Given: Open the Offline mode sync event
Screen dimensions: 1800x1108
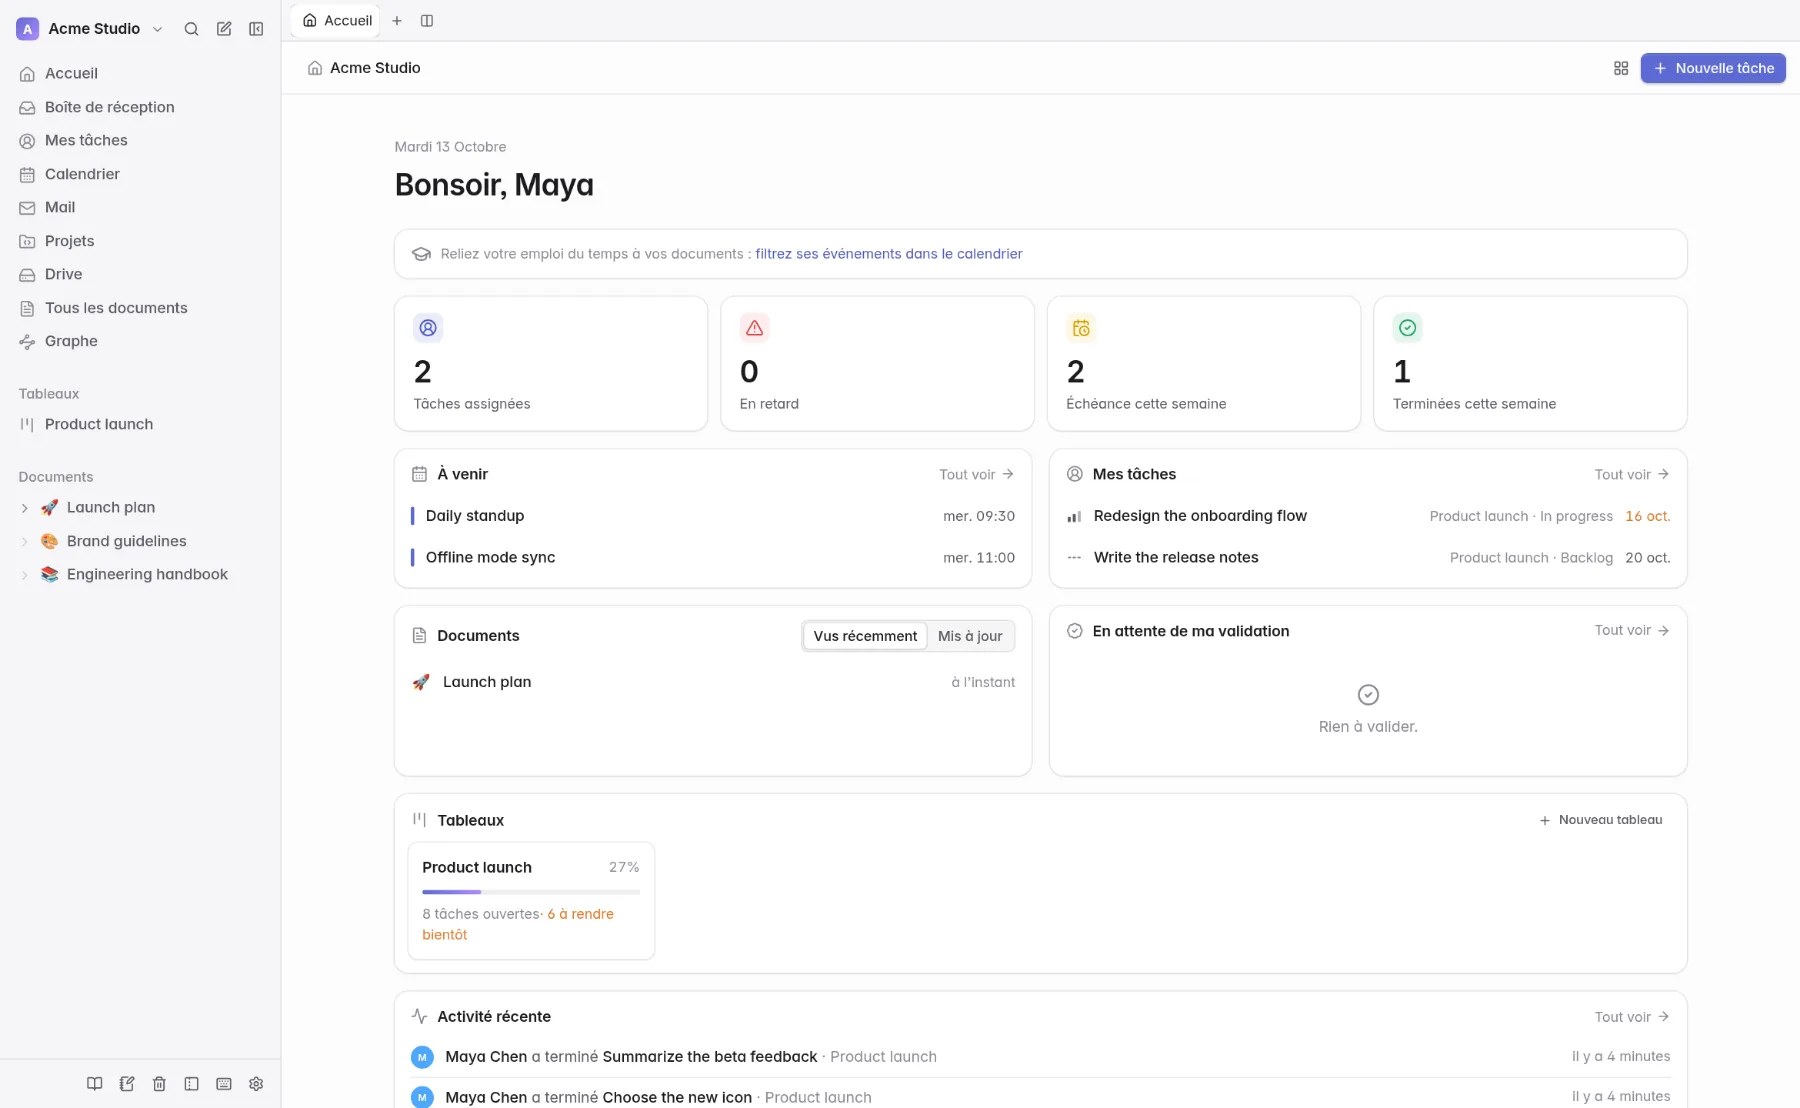Looking at the screenshot, I should point(713,558).
